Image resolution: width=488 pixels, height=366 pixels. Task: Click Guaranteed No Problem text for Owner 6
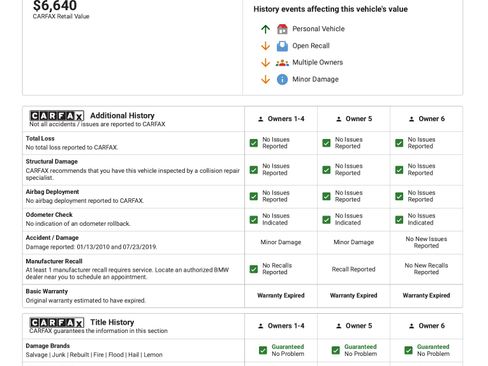433,350
